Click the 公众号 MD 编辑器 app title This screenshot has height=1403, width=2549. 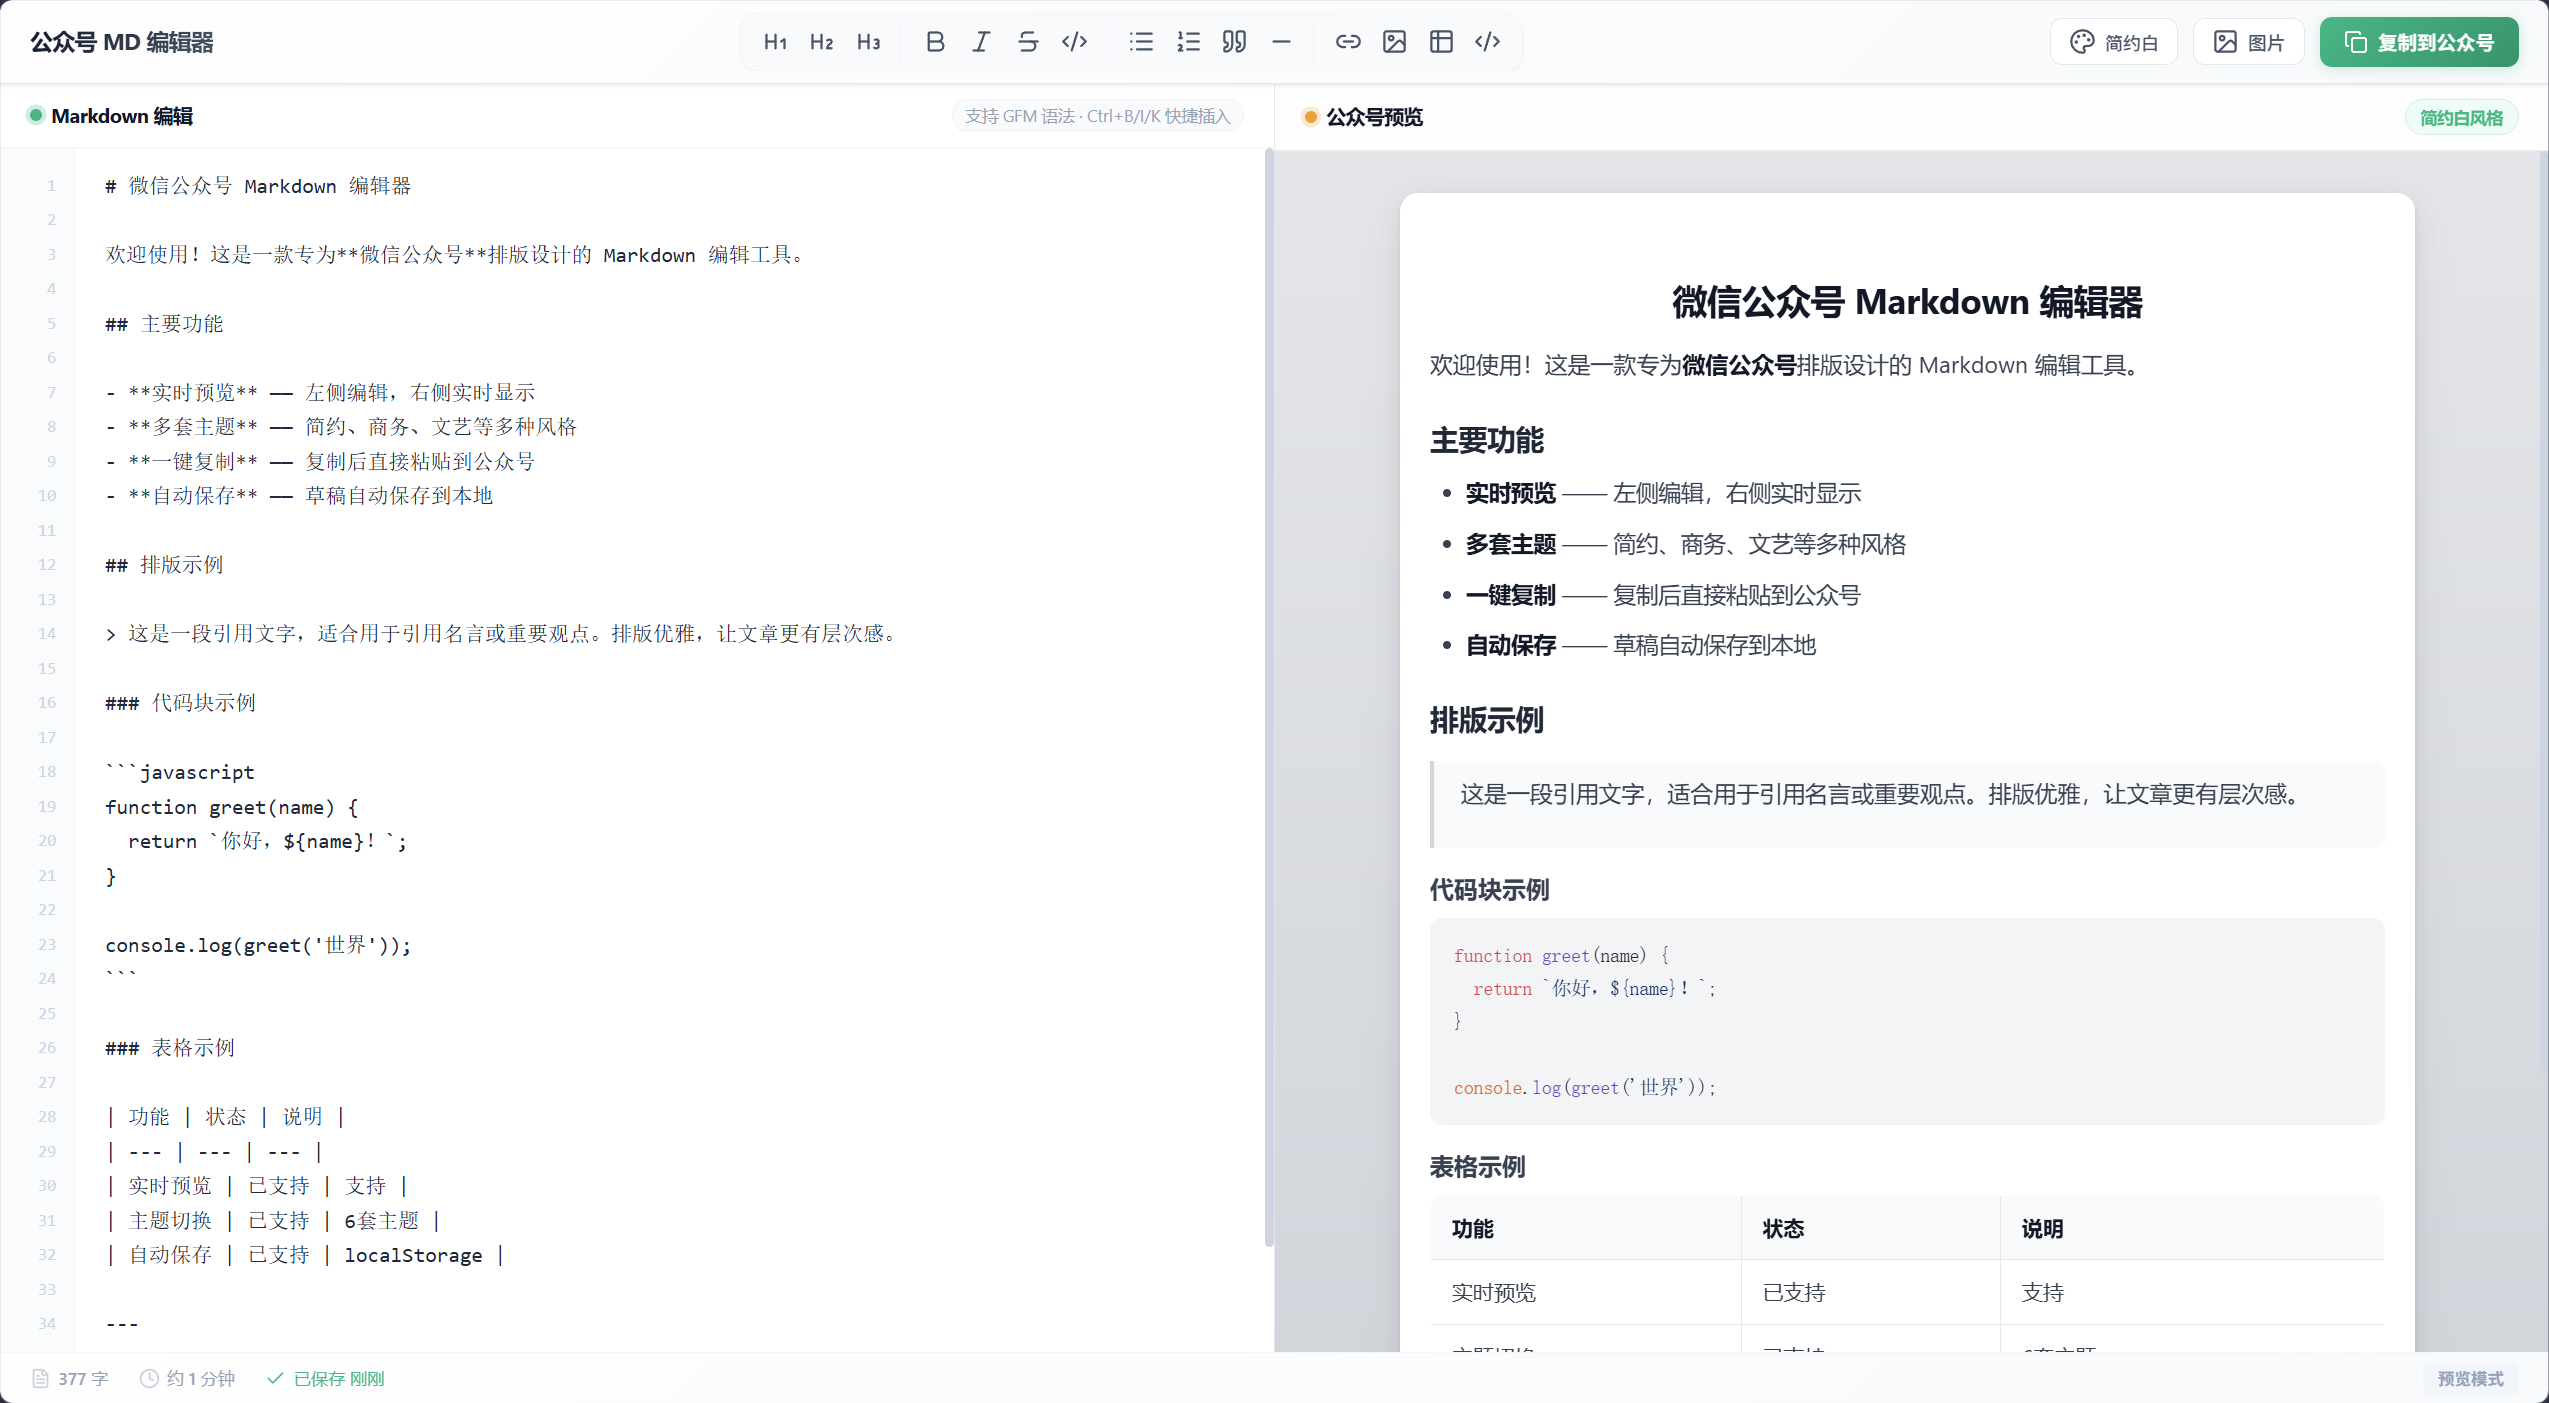(122, 42)
